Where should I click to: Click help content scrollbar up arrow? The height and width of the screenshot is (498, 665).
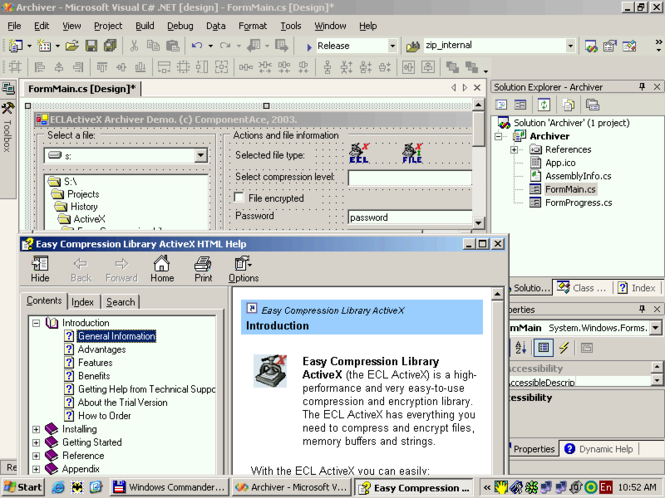(x=497, y=294)
